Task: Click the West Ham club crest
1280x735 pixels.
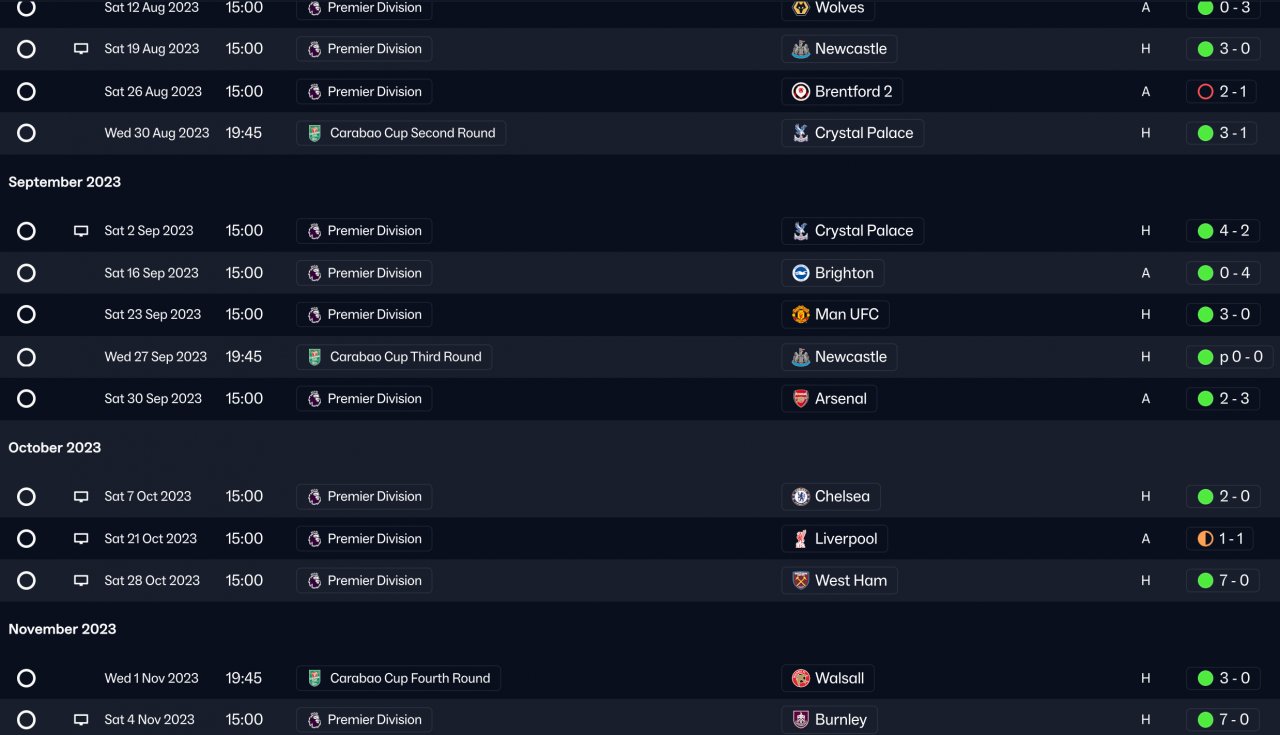Action: click(800, 580)
